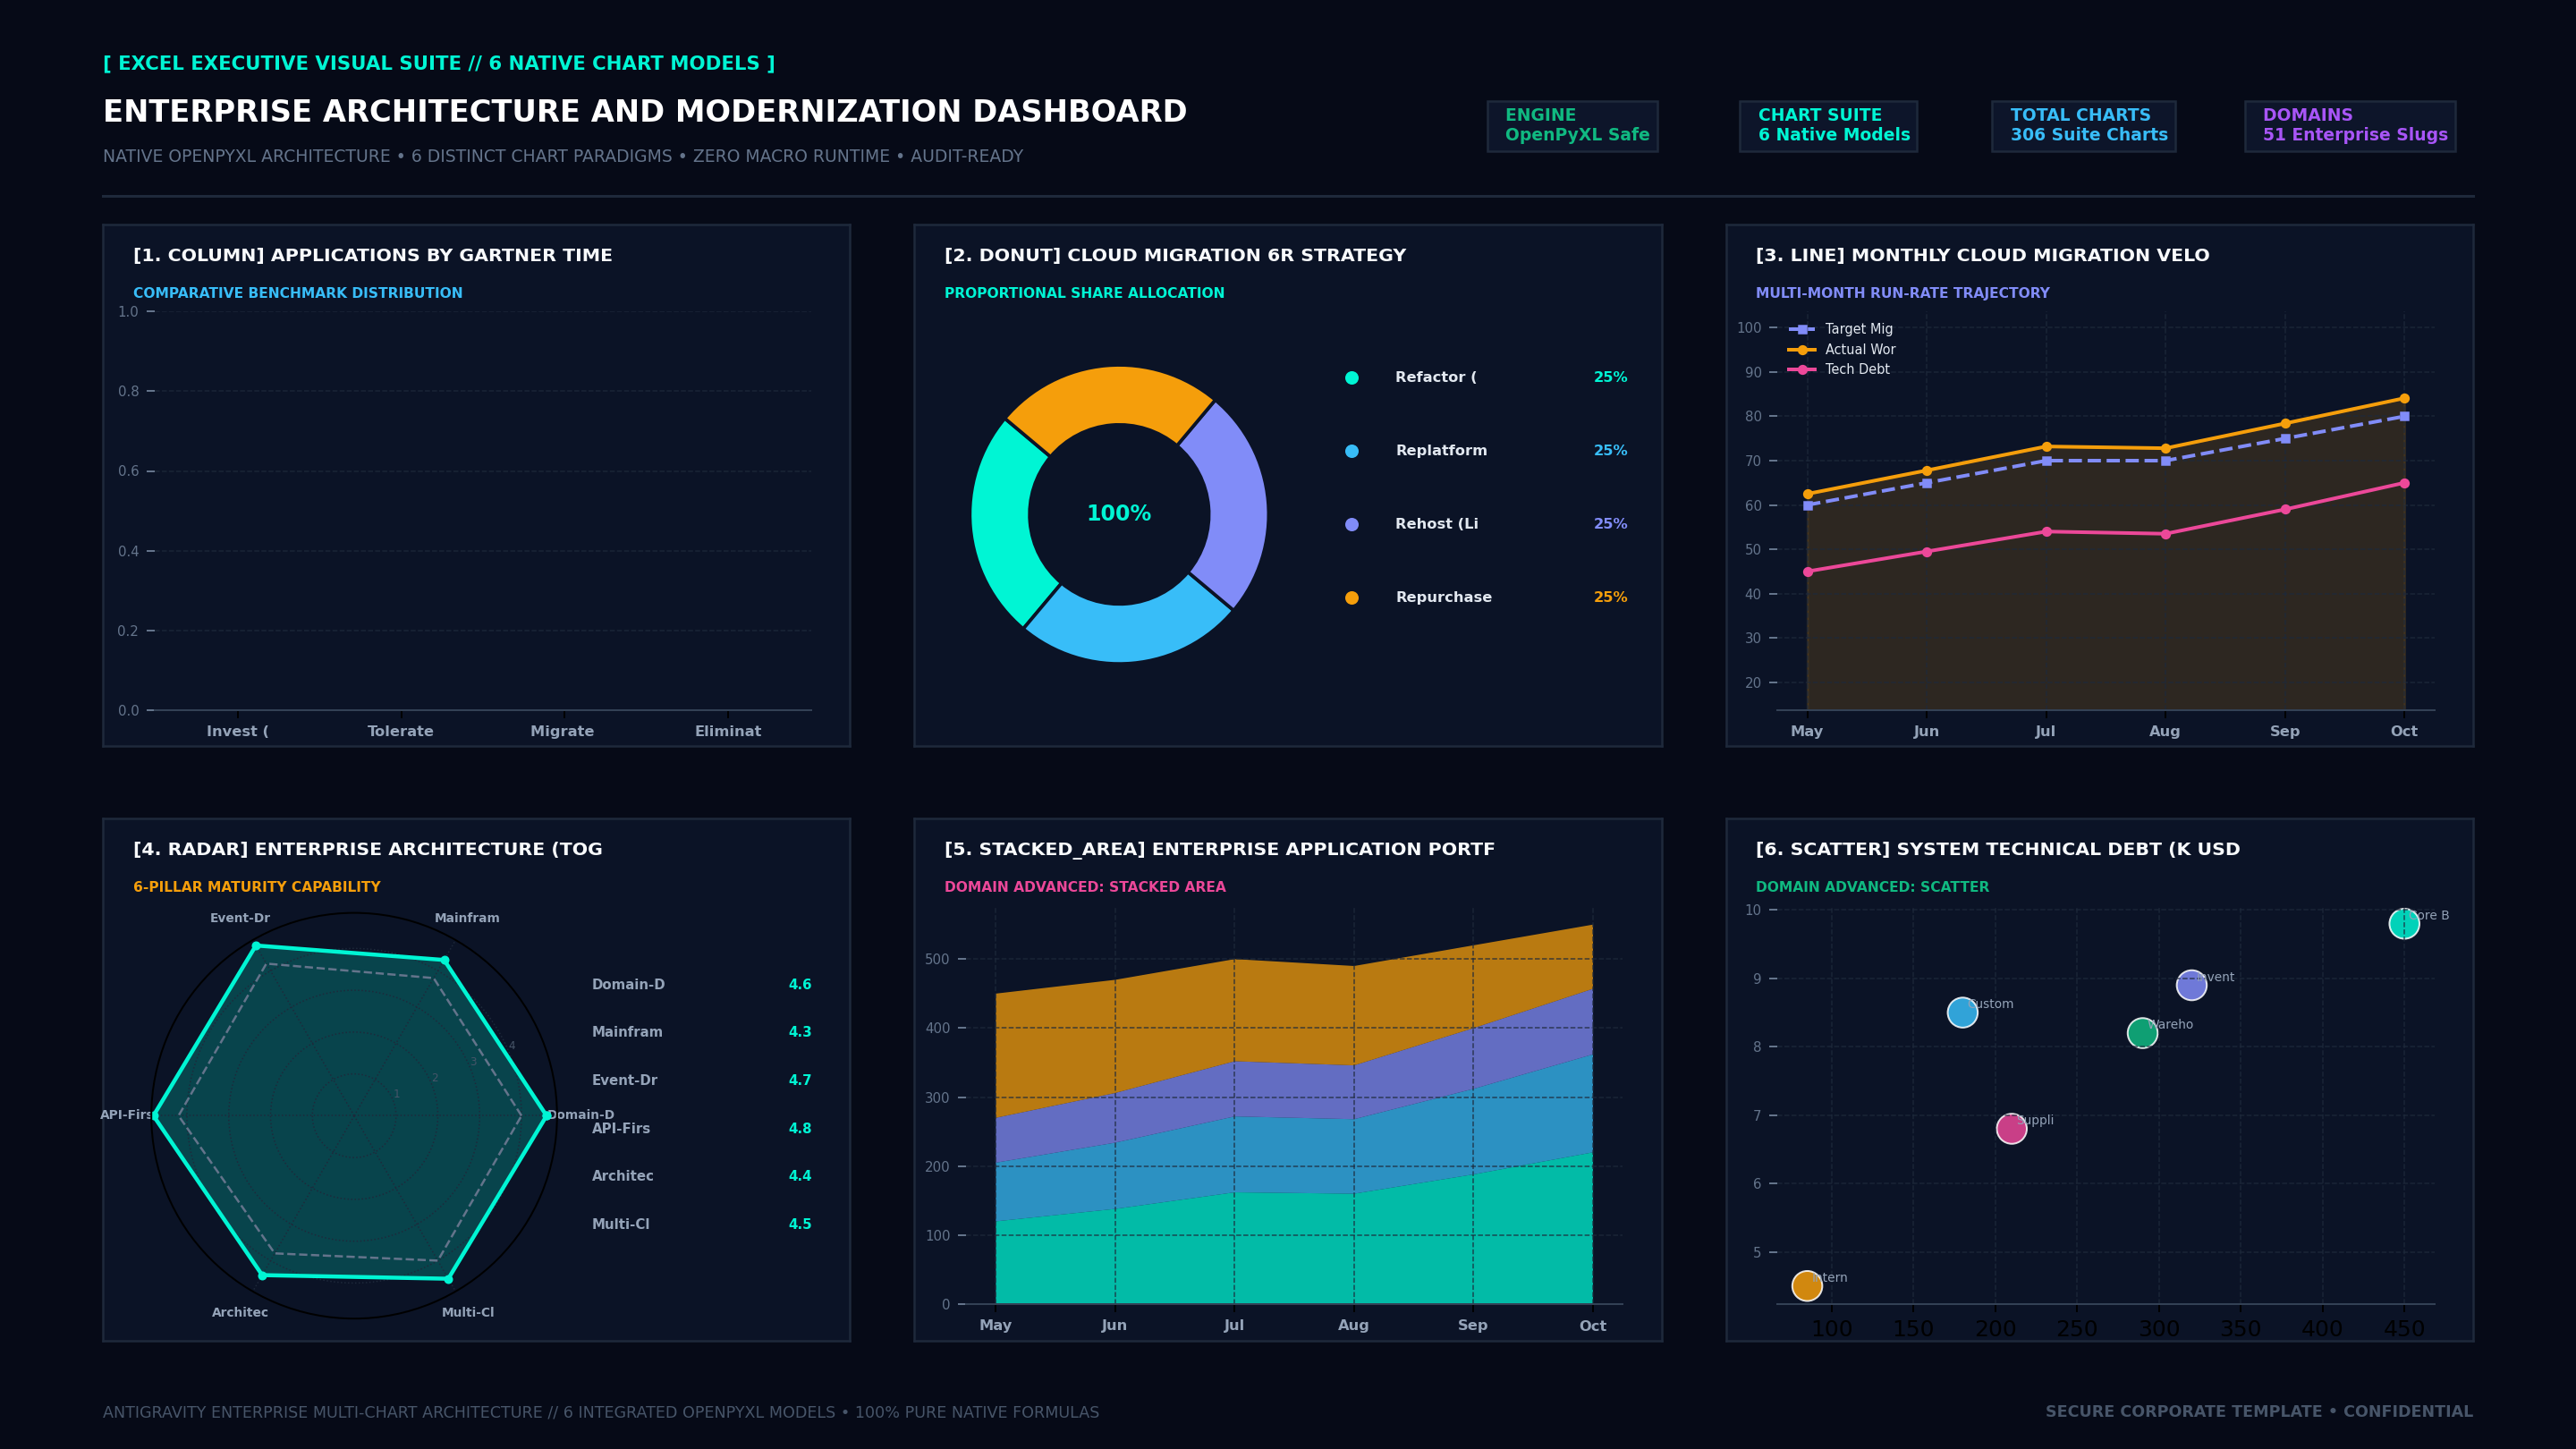Click the Radar chart title Enterprise Architecture

pos(368,849)
